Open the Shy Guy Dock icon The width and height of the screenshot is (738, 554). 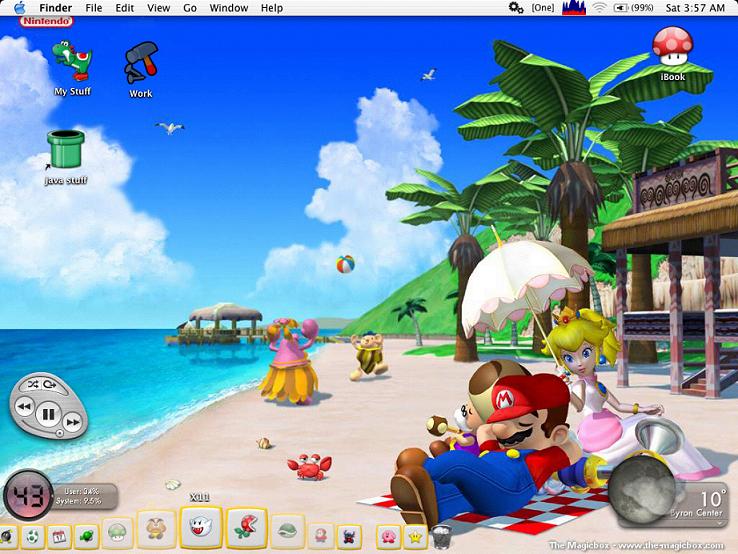tap(321, 536)
